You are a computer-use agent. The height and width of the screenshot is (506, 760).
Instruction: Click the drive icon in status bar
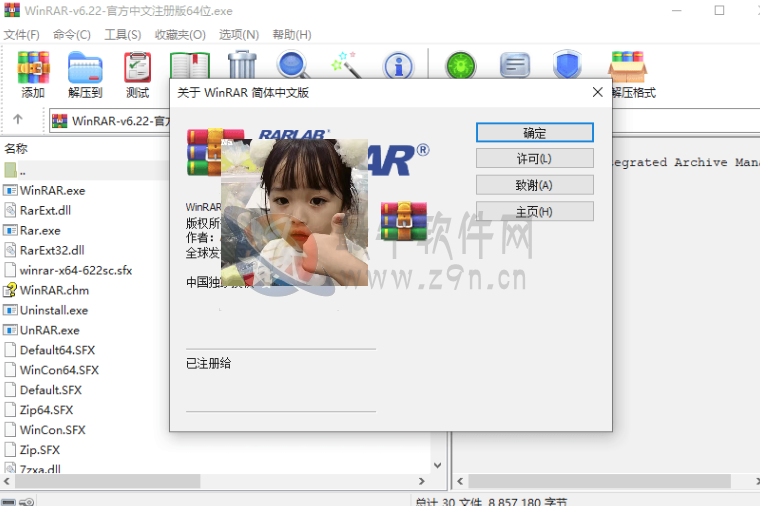9,502
